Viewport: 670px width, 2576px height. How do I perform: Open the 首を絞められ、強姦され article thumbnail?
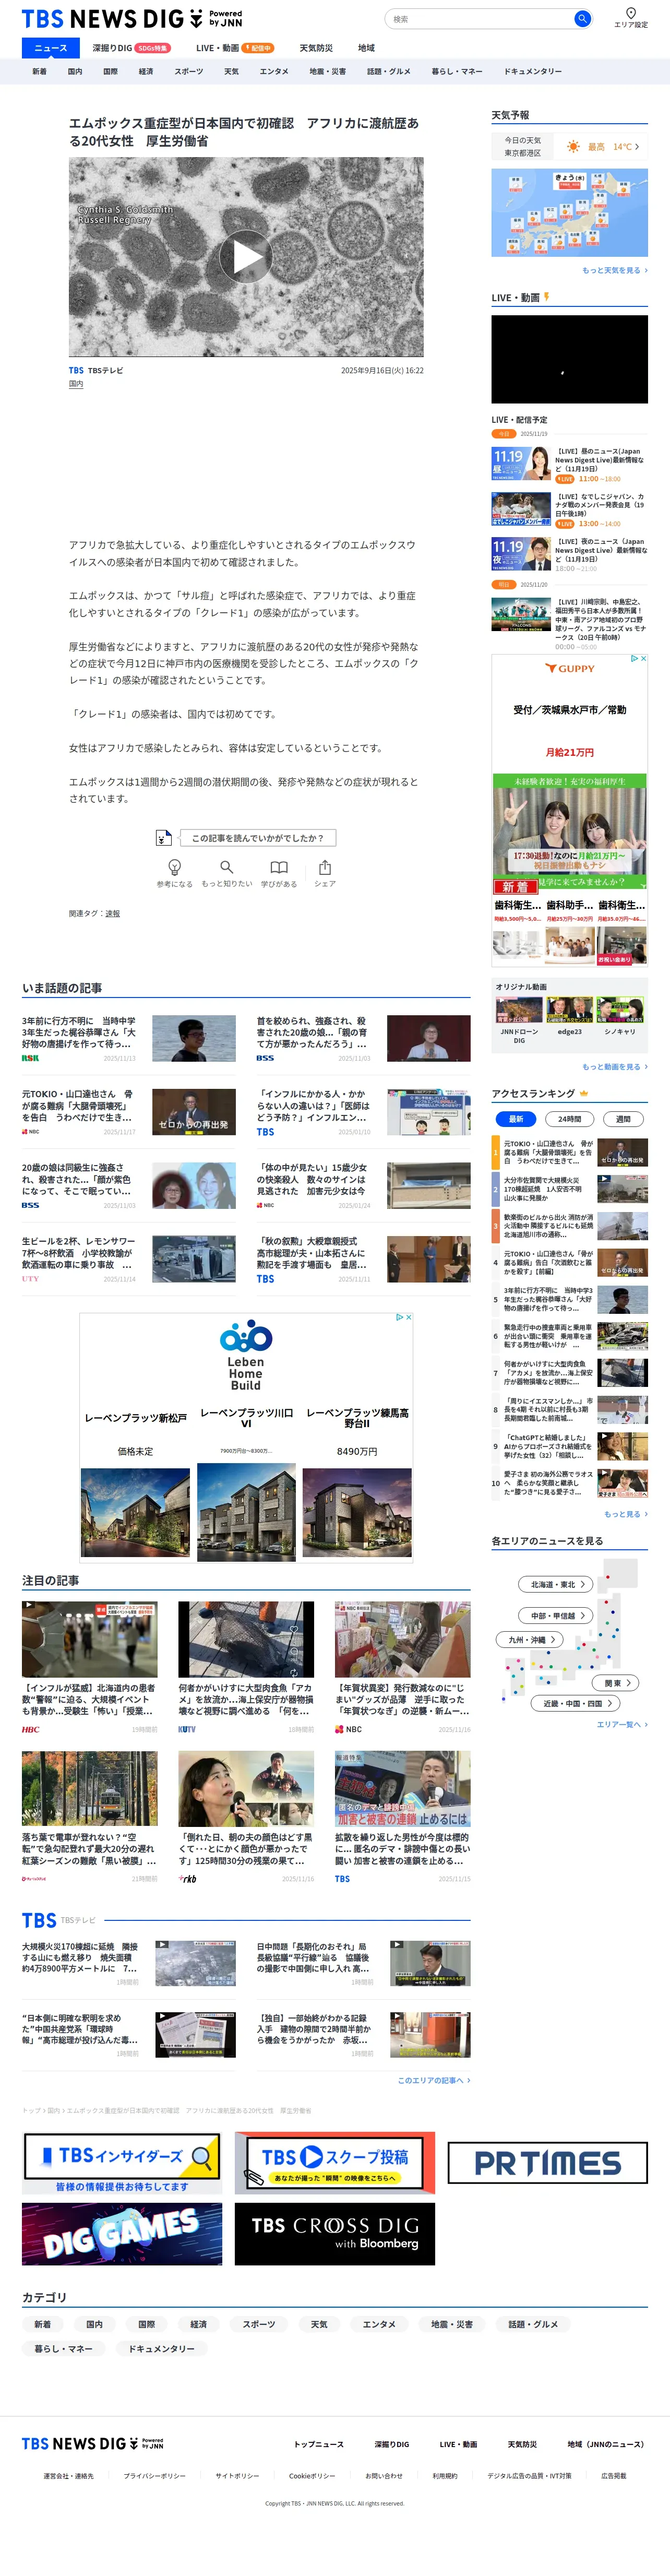[x=429, y=1038]
